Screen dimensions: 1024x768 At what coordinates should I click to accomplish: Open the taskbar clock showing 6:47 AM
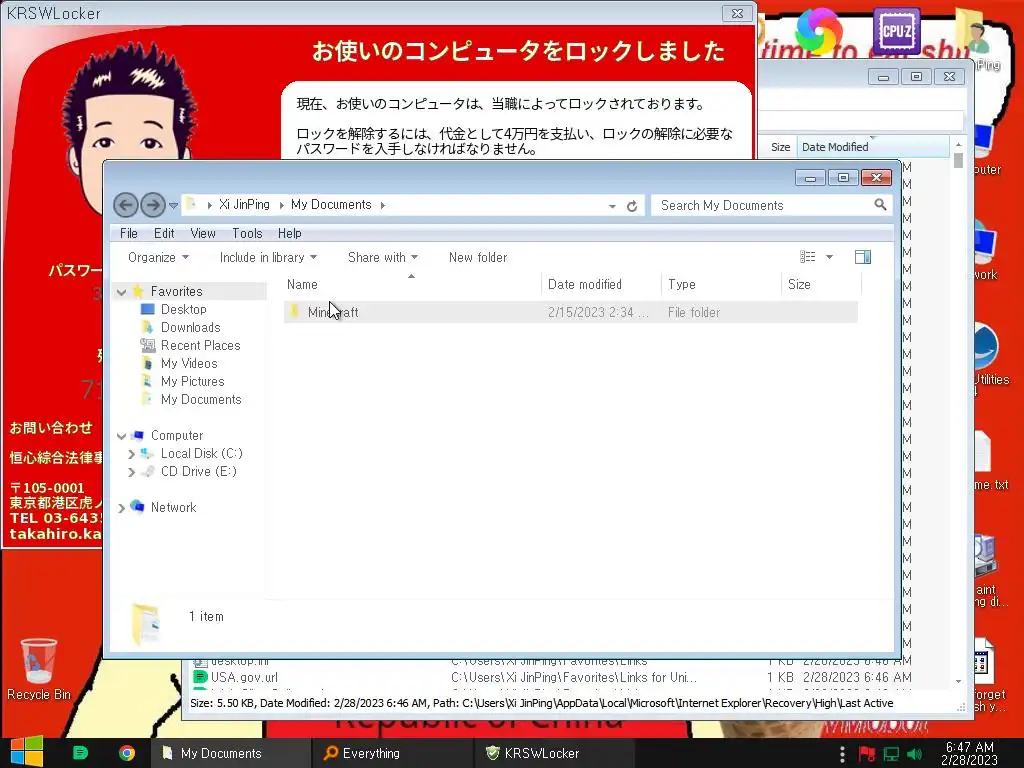969,753
